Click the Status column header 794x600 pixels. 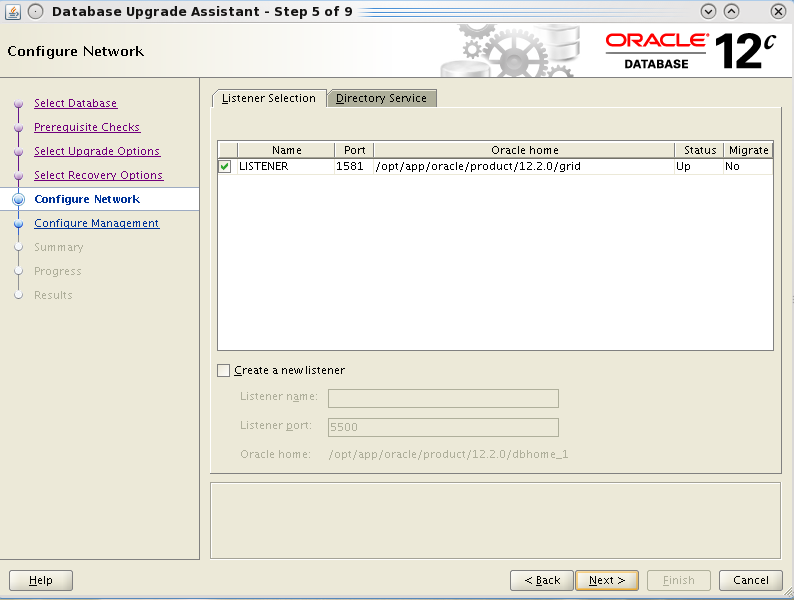click(x=699, y=150)
